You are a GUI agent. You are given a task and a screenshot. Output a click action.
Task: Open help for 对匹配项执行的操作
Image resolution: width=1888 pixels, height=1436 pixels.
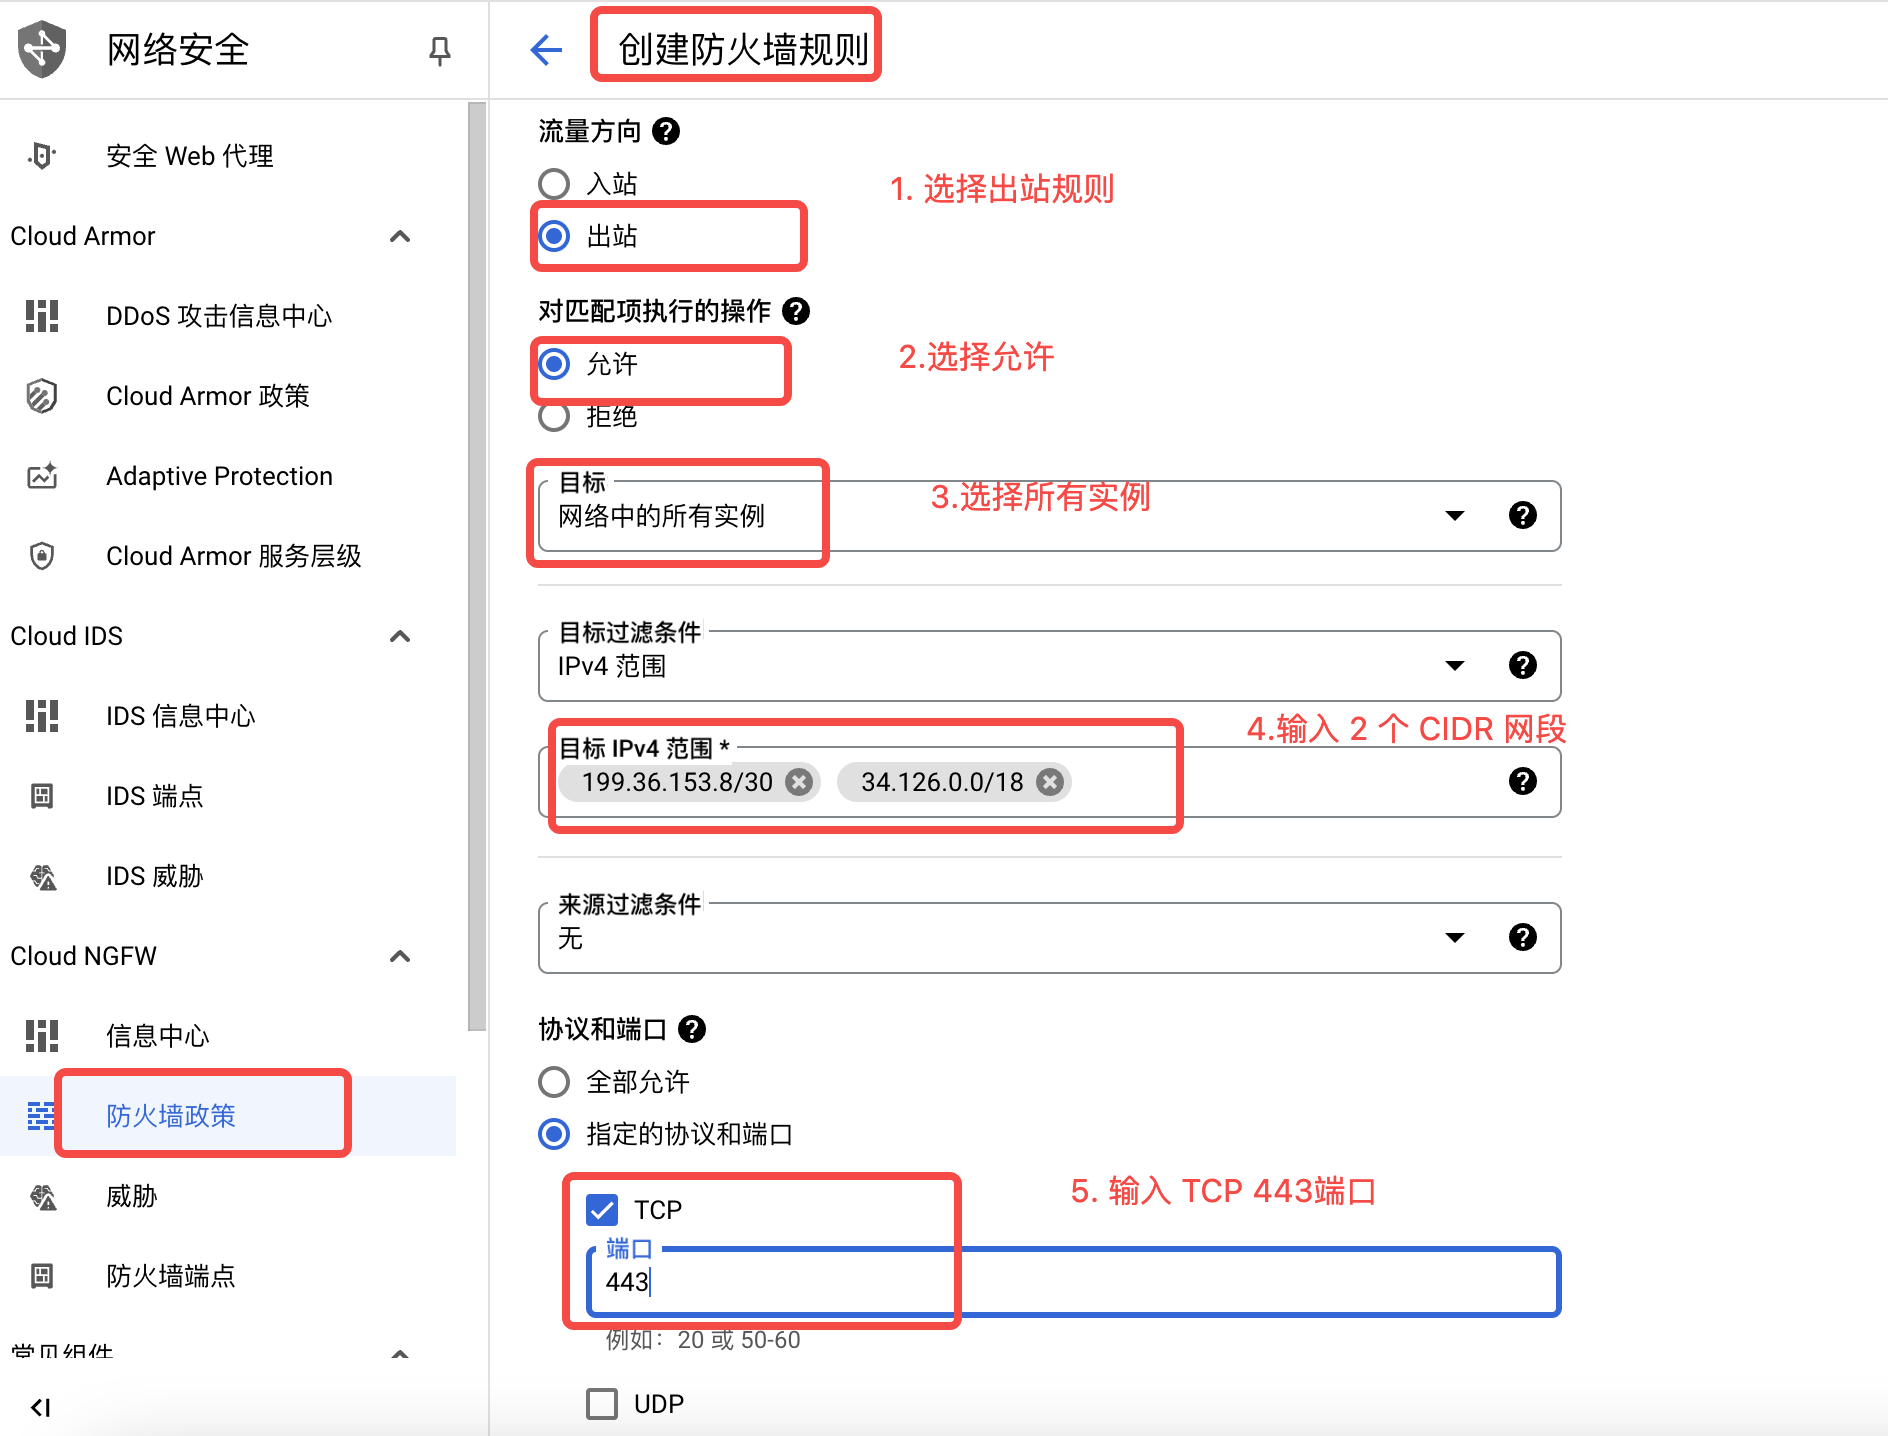point(796,311)
